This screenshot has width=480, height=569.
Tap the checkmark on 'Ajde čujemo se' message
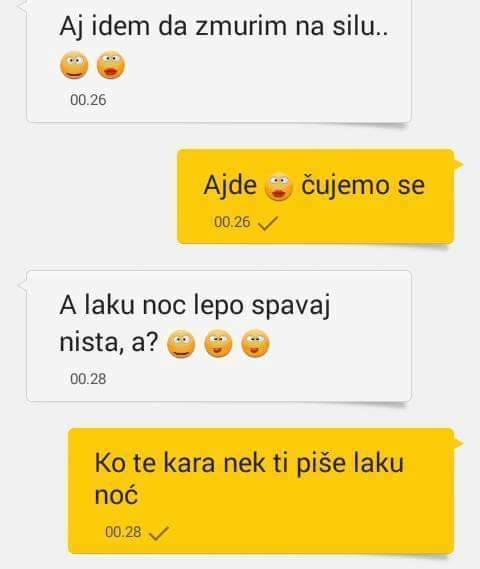click(268, 223)
